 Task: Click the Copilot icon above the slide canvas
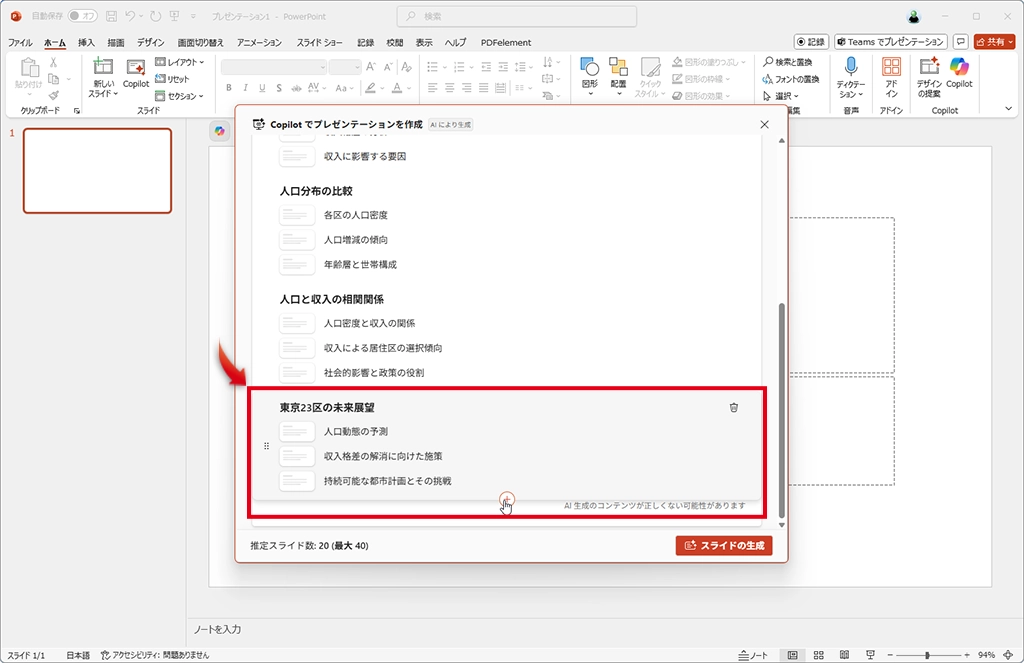click(219, 131)
